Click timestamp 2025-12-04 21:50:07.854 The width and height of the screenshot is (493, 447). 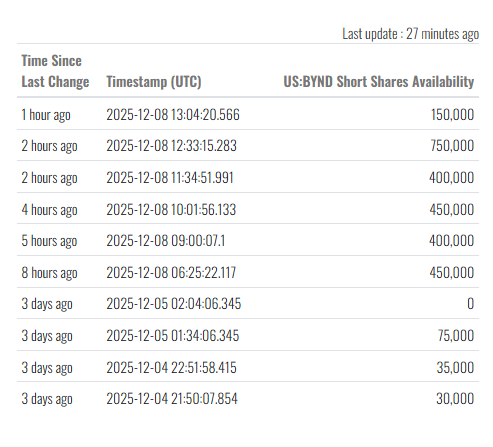pos(172,399)
